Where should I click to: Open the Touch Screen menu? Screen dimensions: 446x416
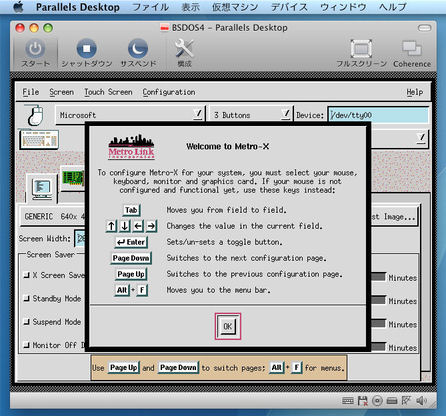108,92
